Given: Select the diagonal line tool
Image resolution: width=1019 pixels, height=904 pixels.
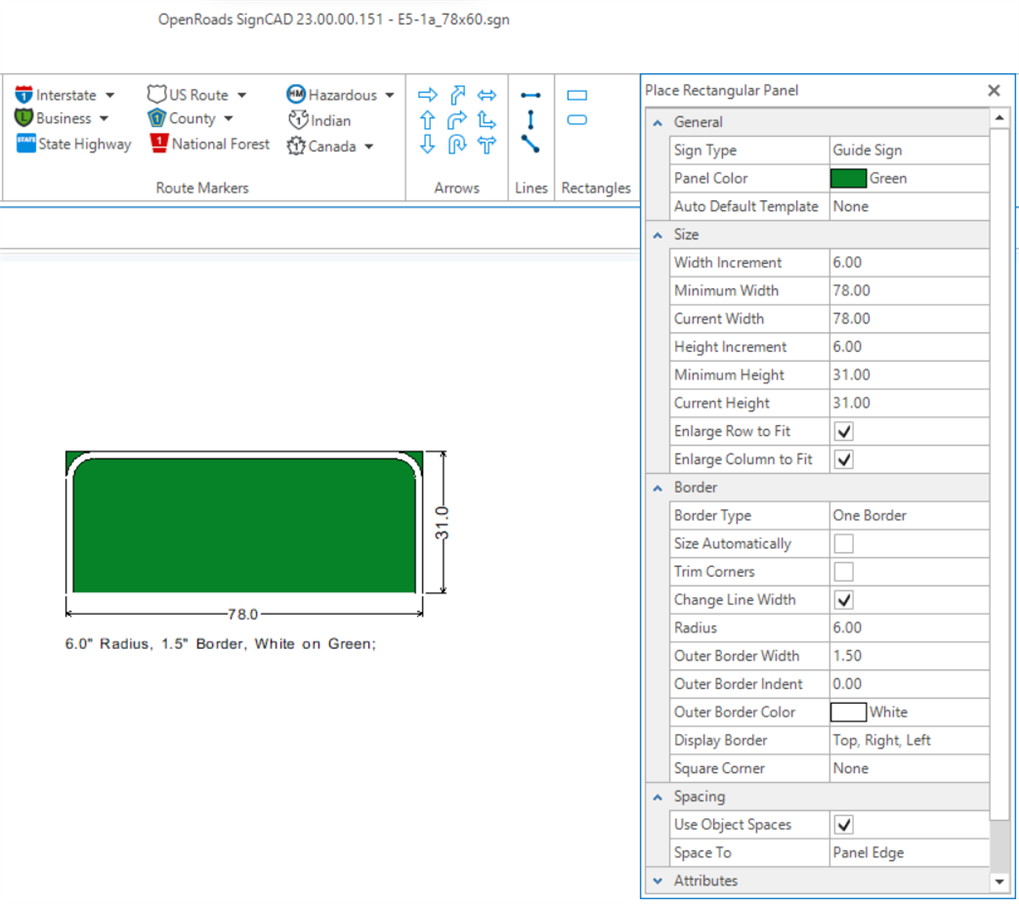Looking at the screenshot, I should click(x=530, y=144).
